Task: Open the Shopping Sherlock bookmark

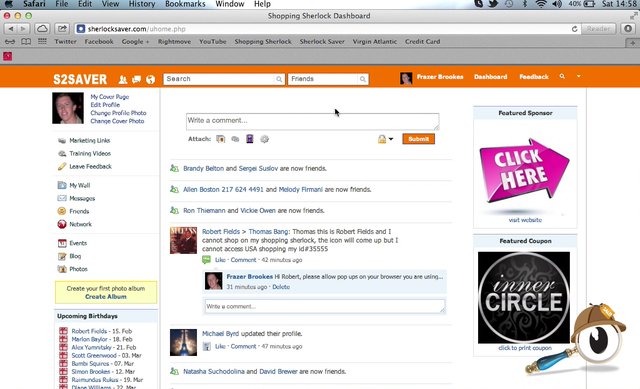Action: pos(263,42)
